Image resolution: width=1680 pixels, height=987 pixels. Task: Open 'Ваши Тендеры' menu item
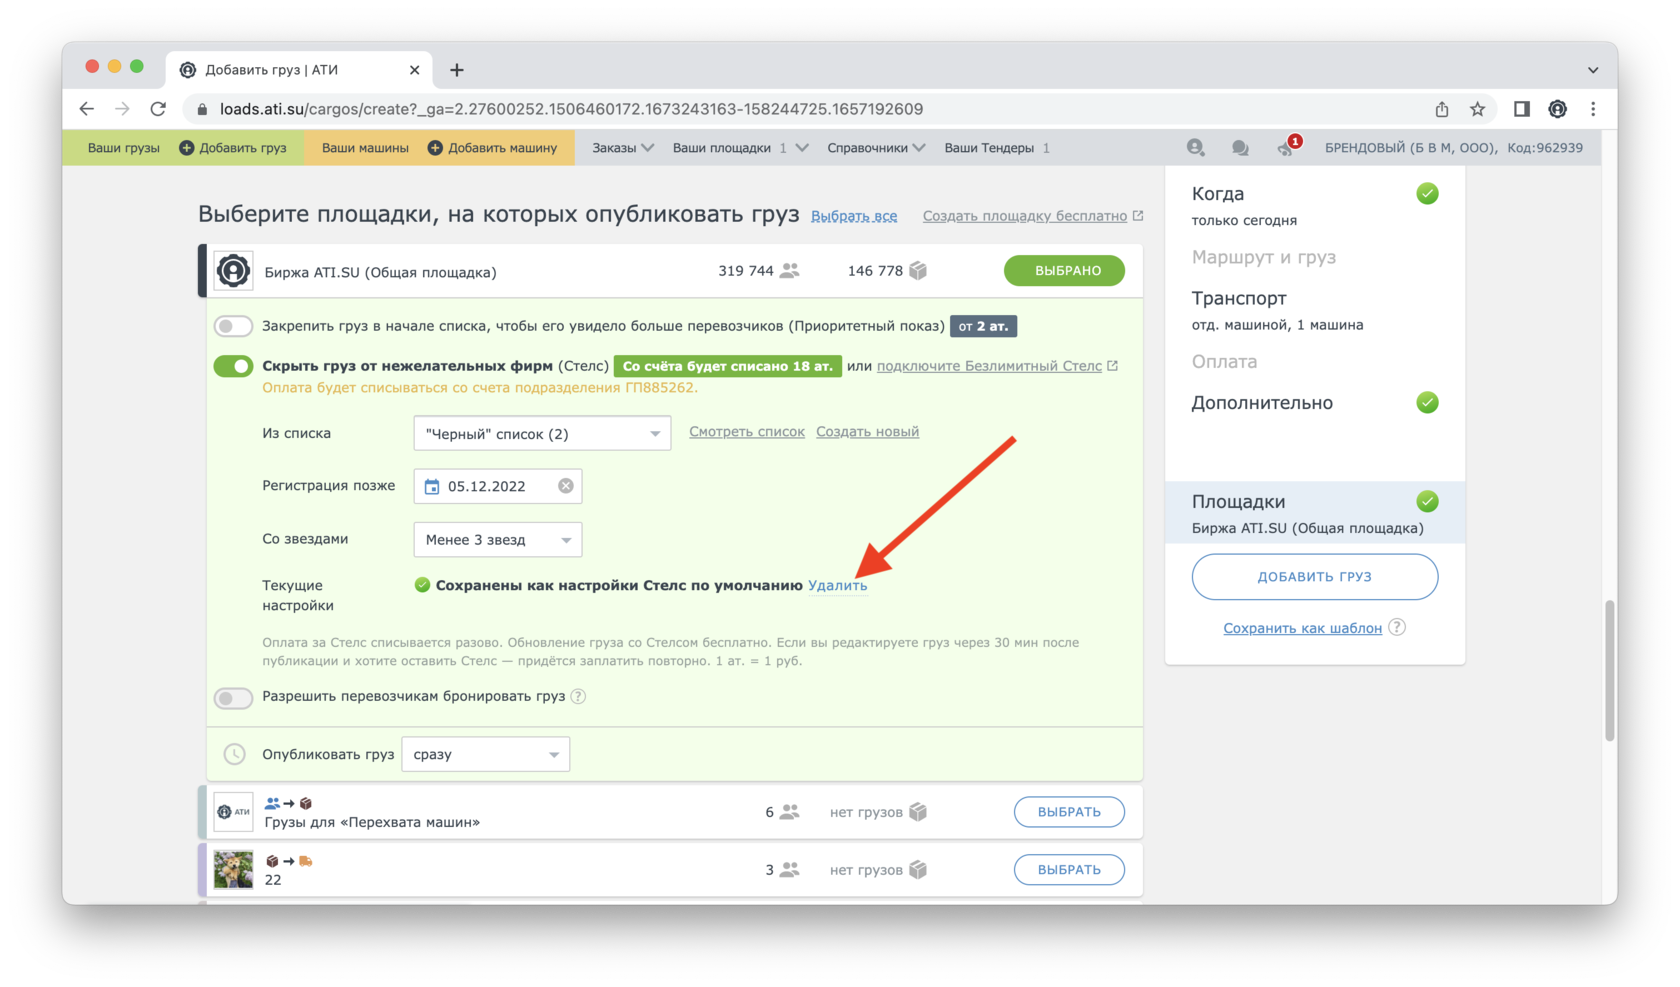(996, 148)
